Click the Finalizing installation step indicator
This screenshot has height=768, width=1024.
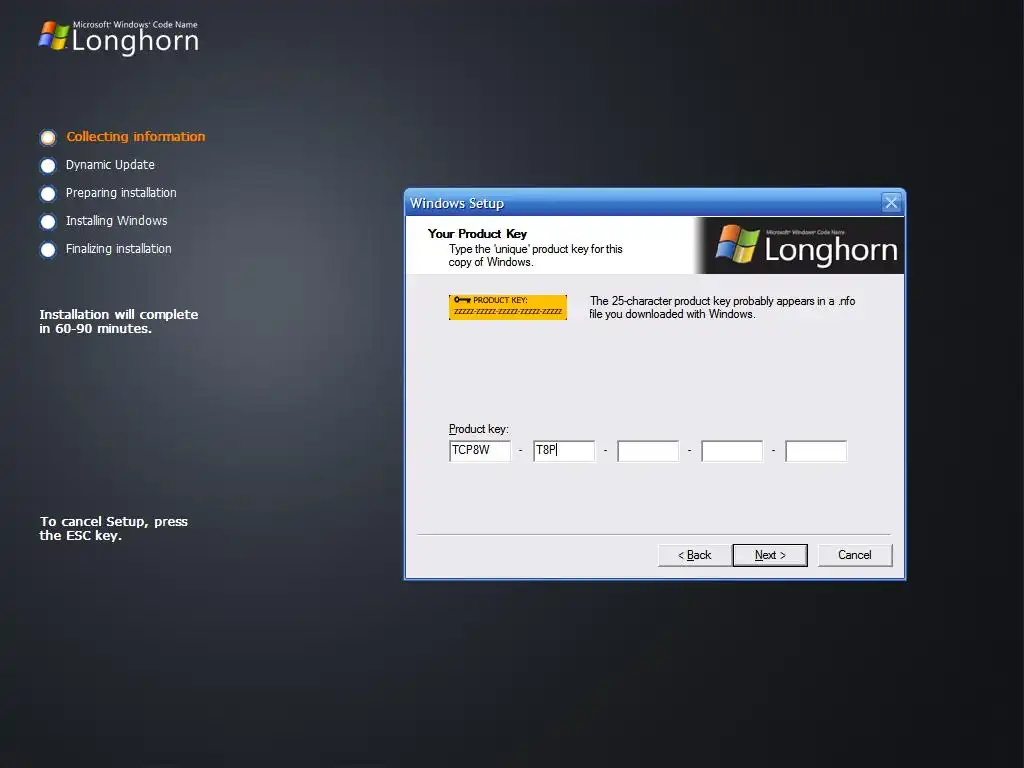point(48,250)
